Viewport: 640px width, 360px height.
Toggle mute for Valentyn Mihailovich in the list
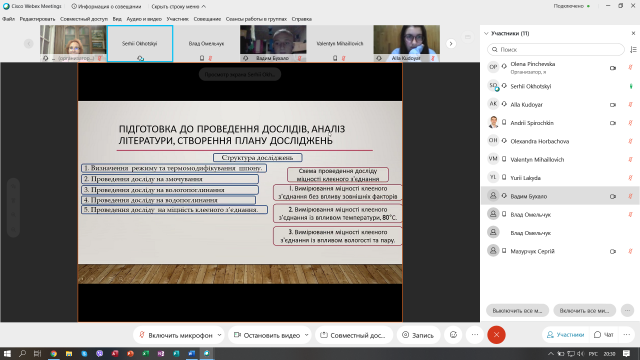tap(631, 160)
